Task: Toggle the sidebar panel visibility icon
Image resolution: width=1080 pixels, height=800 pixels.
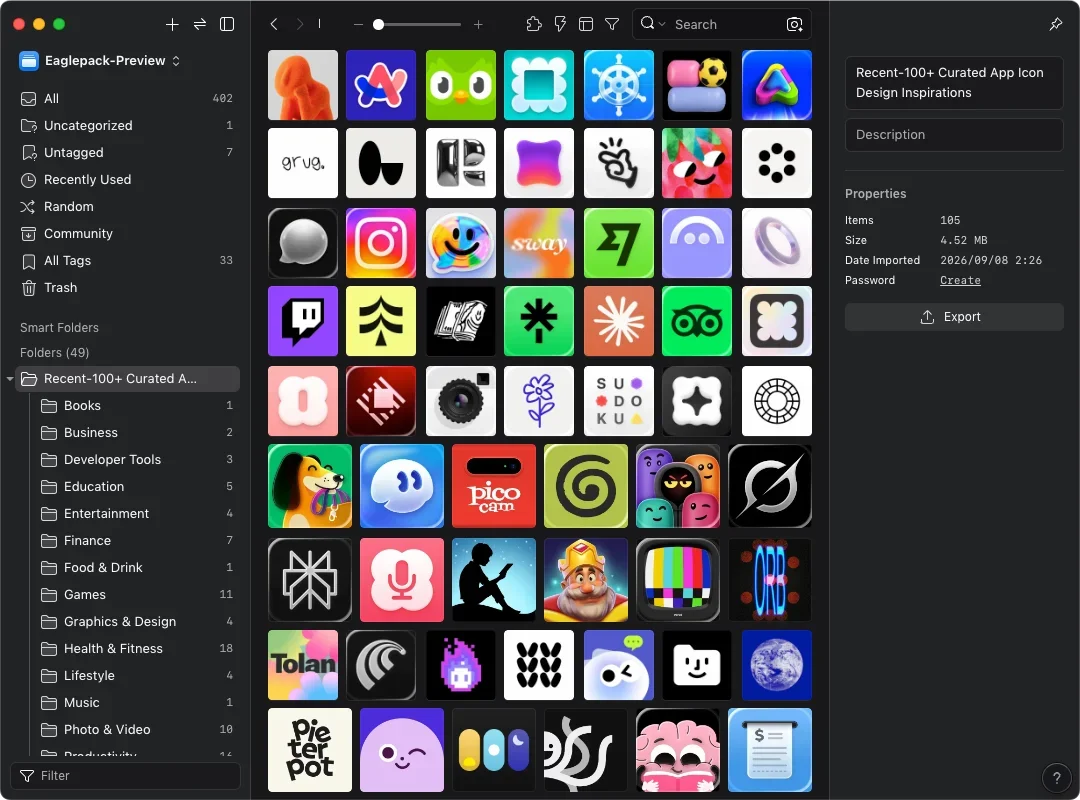Action: (x=227, y=25)
